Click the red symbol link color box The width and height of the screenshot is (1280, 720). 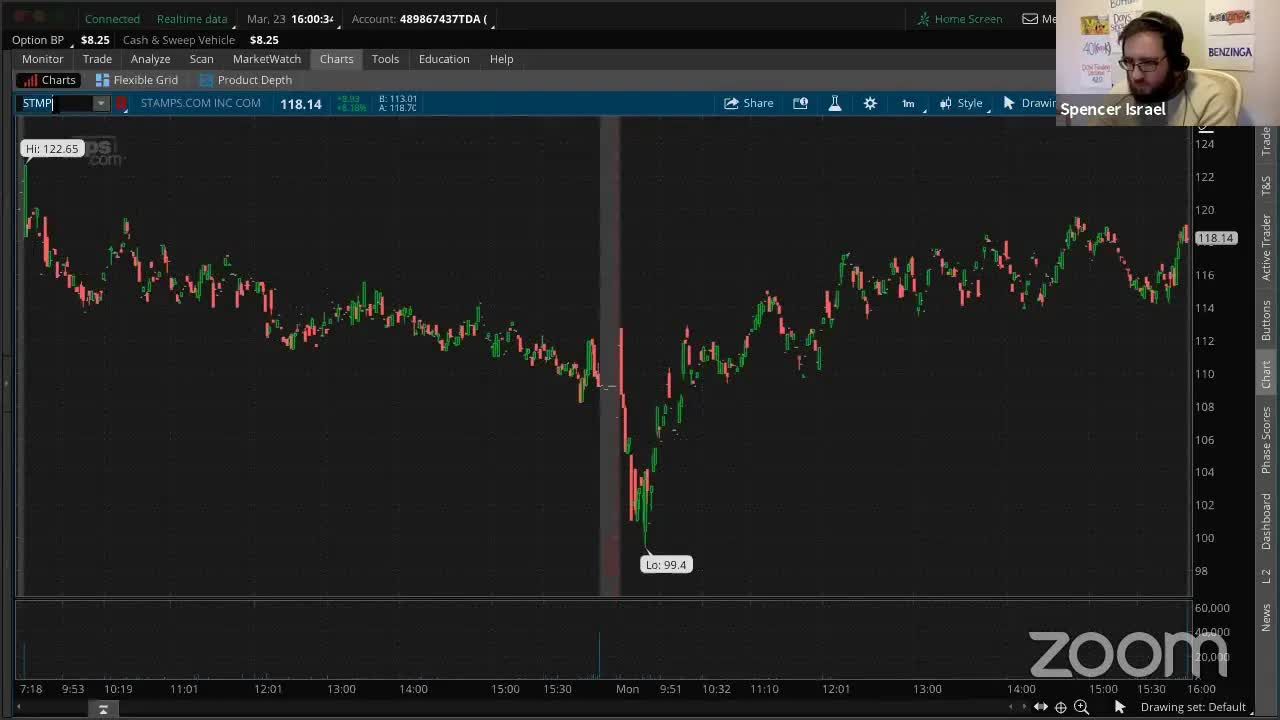pyautogui.click(x=121, y=103)
